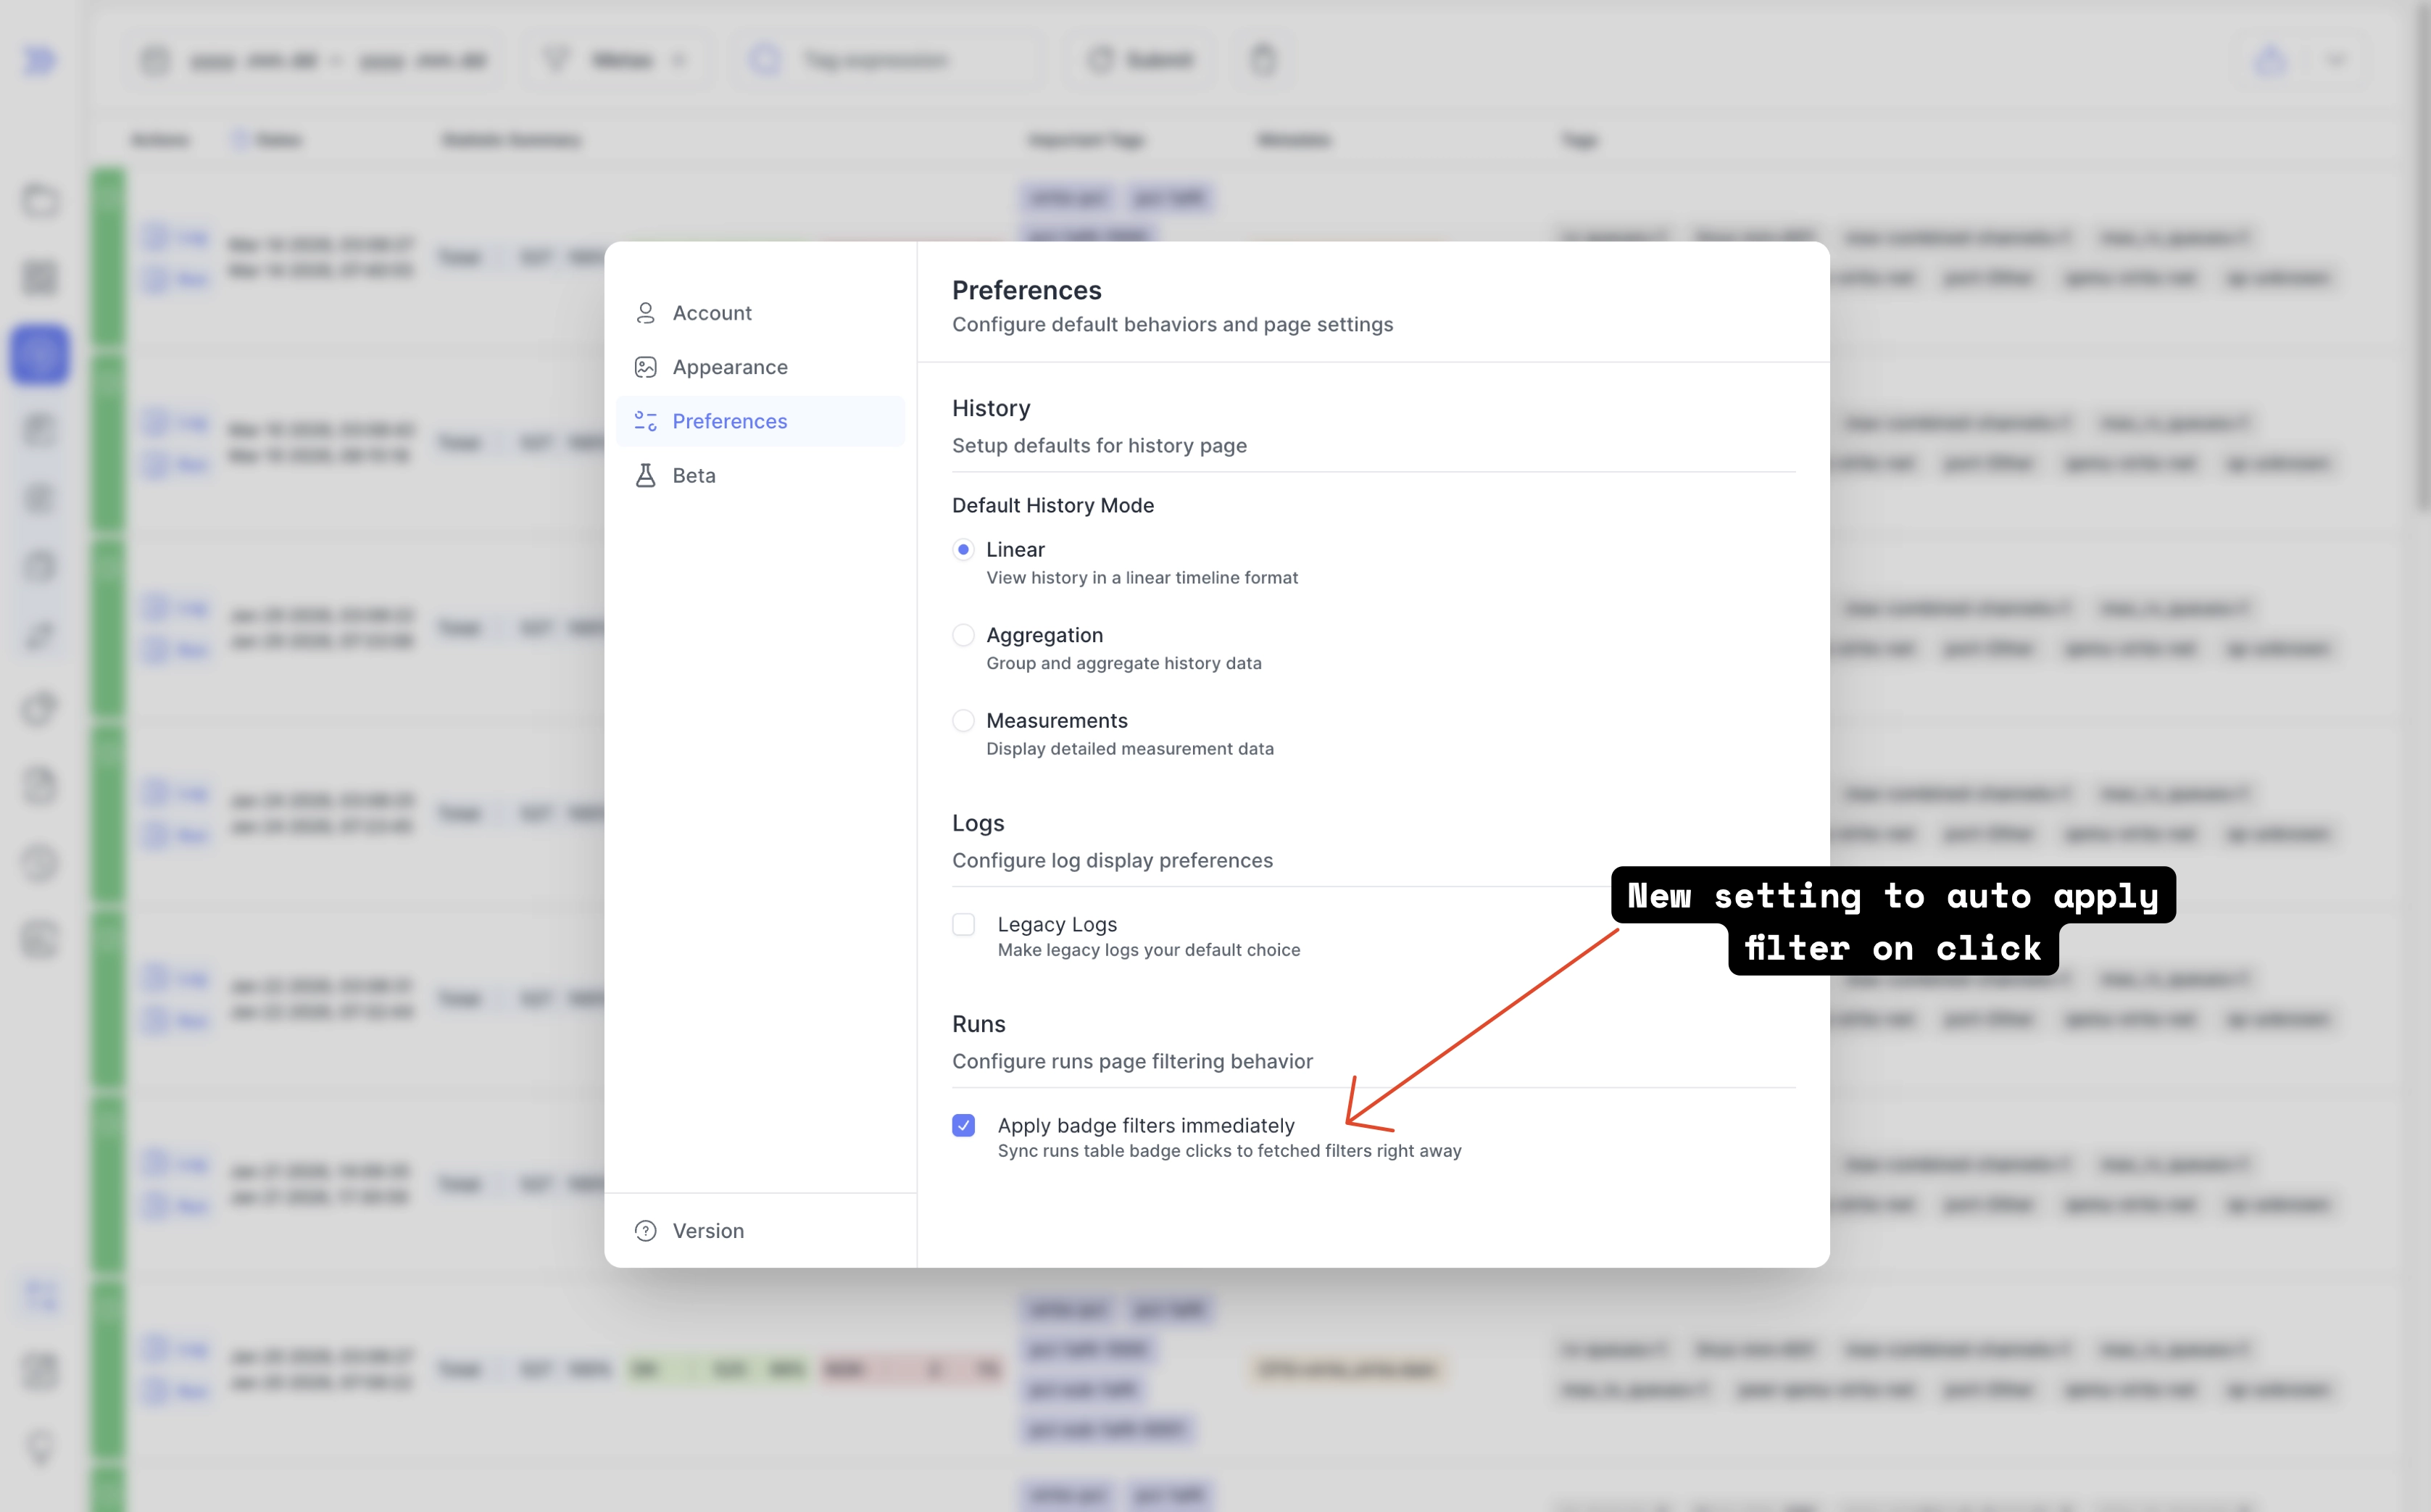The image size is (2431, 1512).
Task: Click the blurred trash icon in top toolbar
Action: pyautogui.click(x=1263, y=60)
